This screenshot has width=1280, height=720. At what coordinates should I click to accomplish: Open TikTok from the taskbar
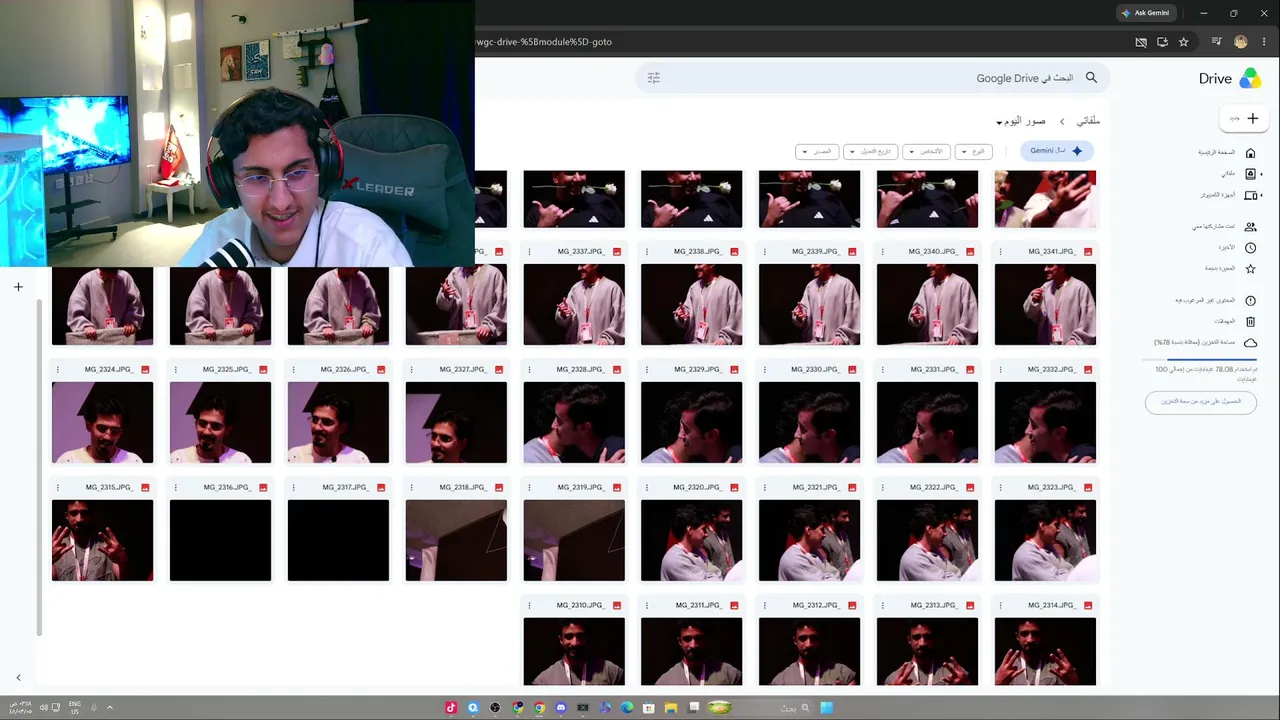pyautogui.click(x=451, y=708)
